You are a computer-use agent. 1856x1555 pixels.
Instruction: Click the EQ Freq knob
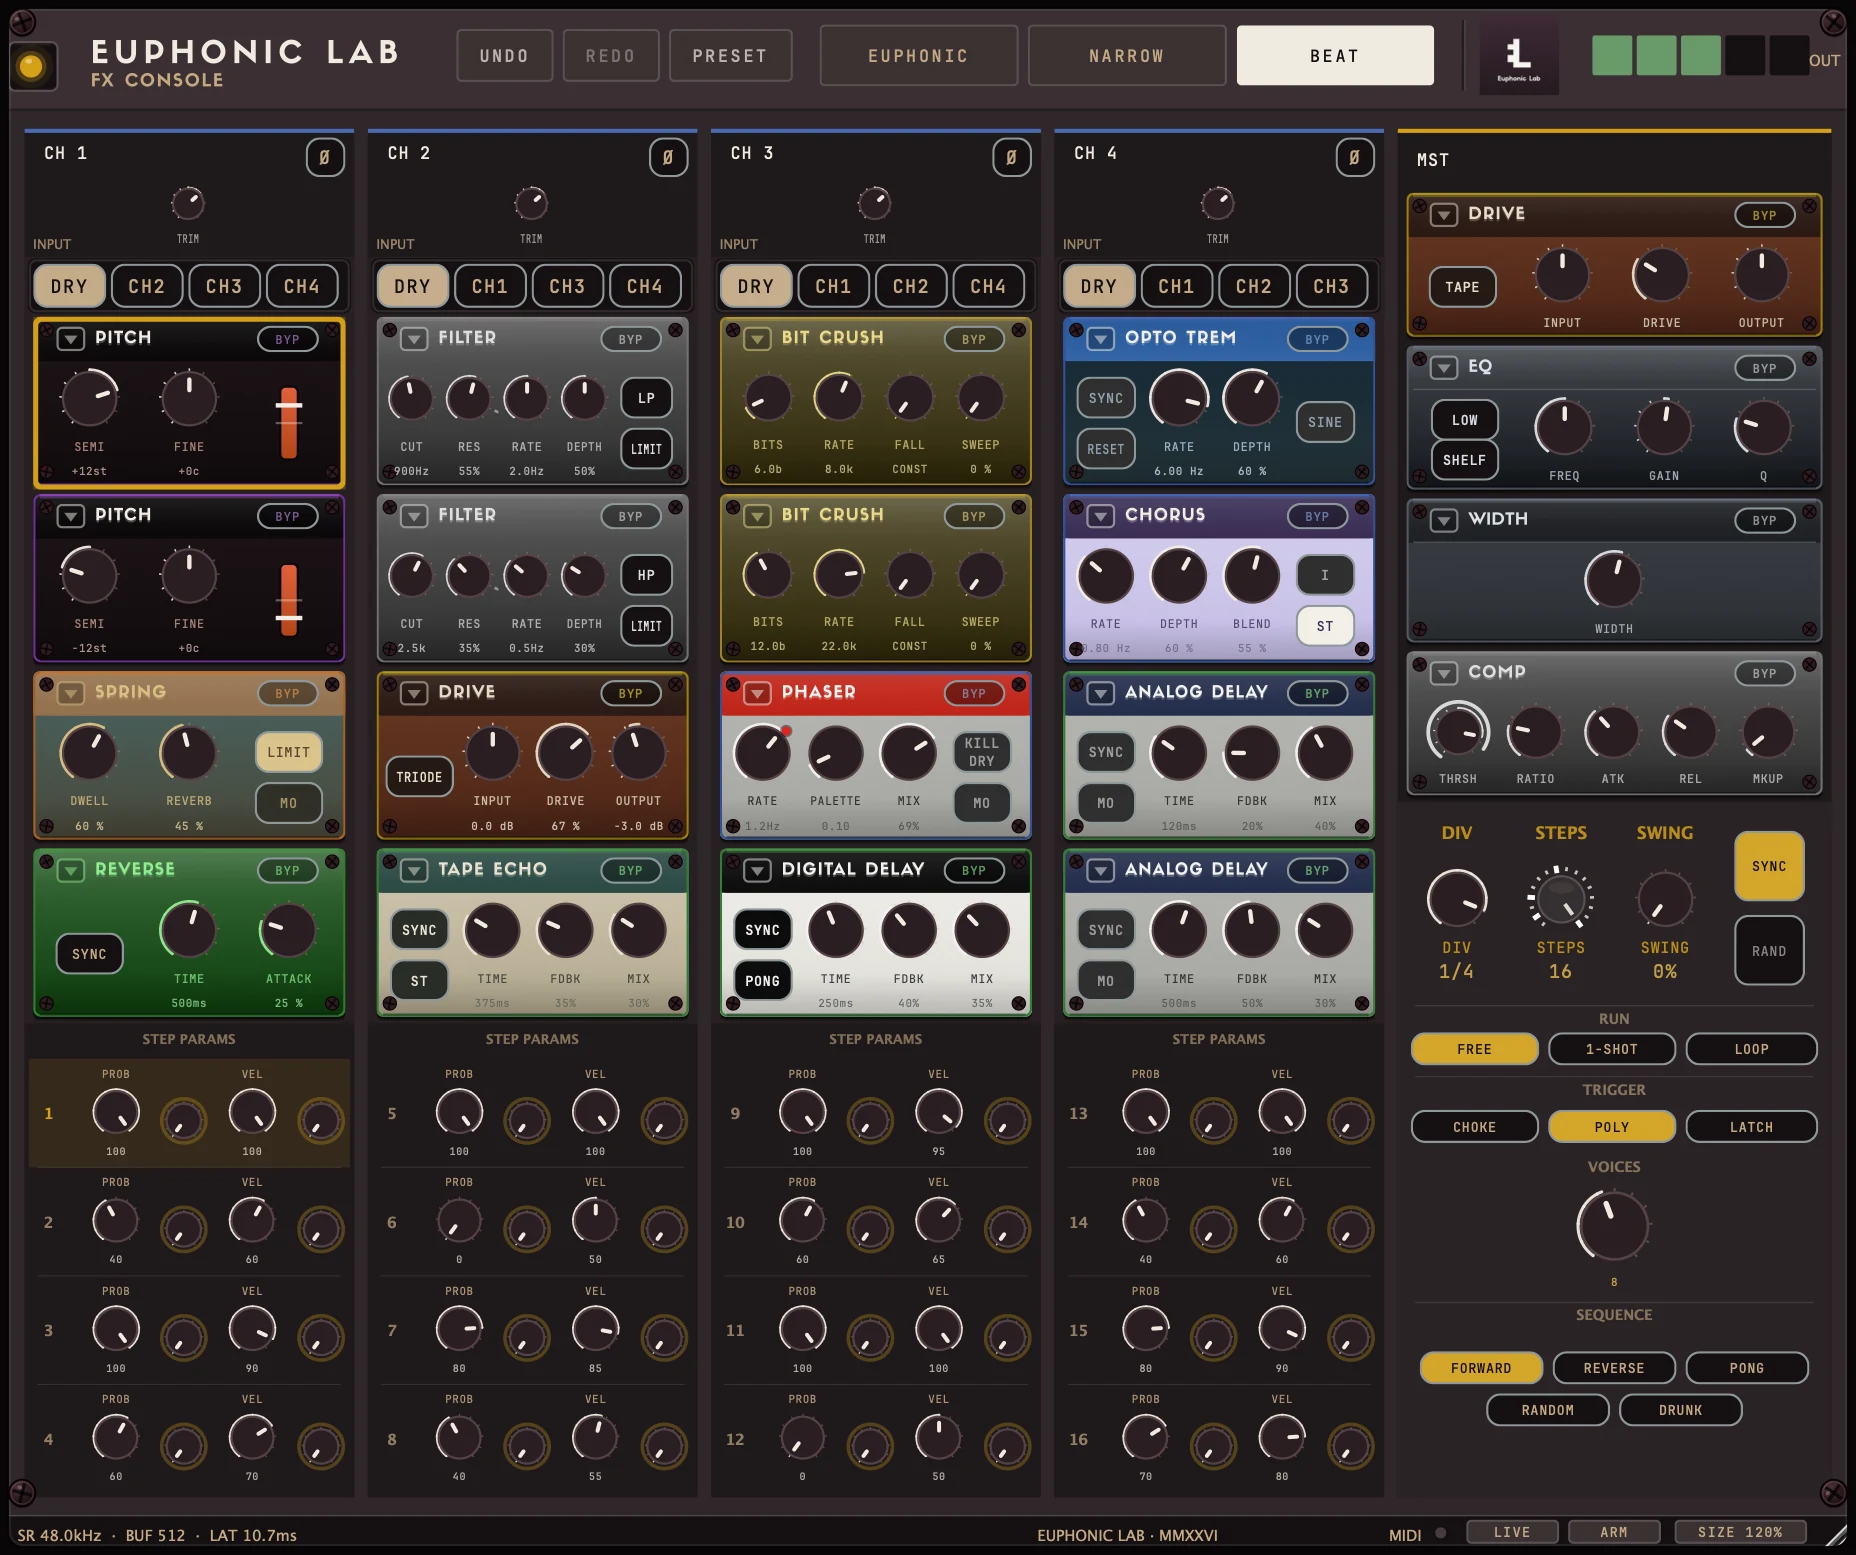[1563, 427]
